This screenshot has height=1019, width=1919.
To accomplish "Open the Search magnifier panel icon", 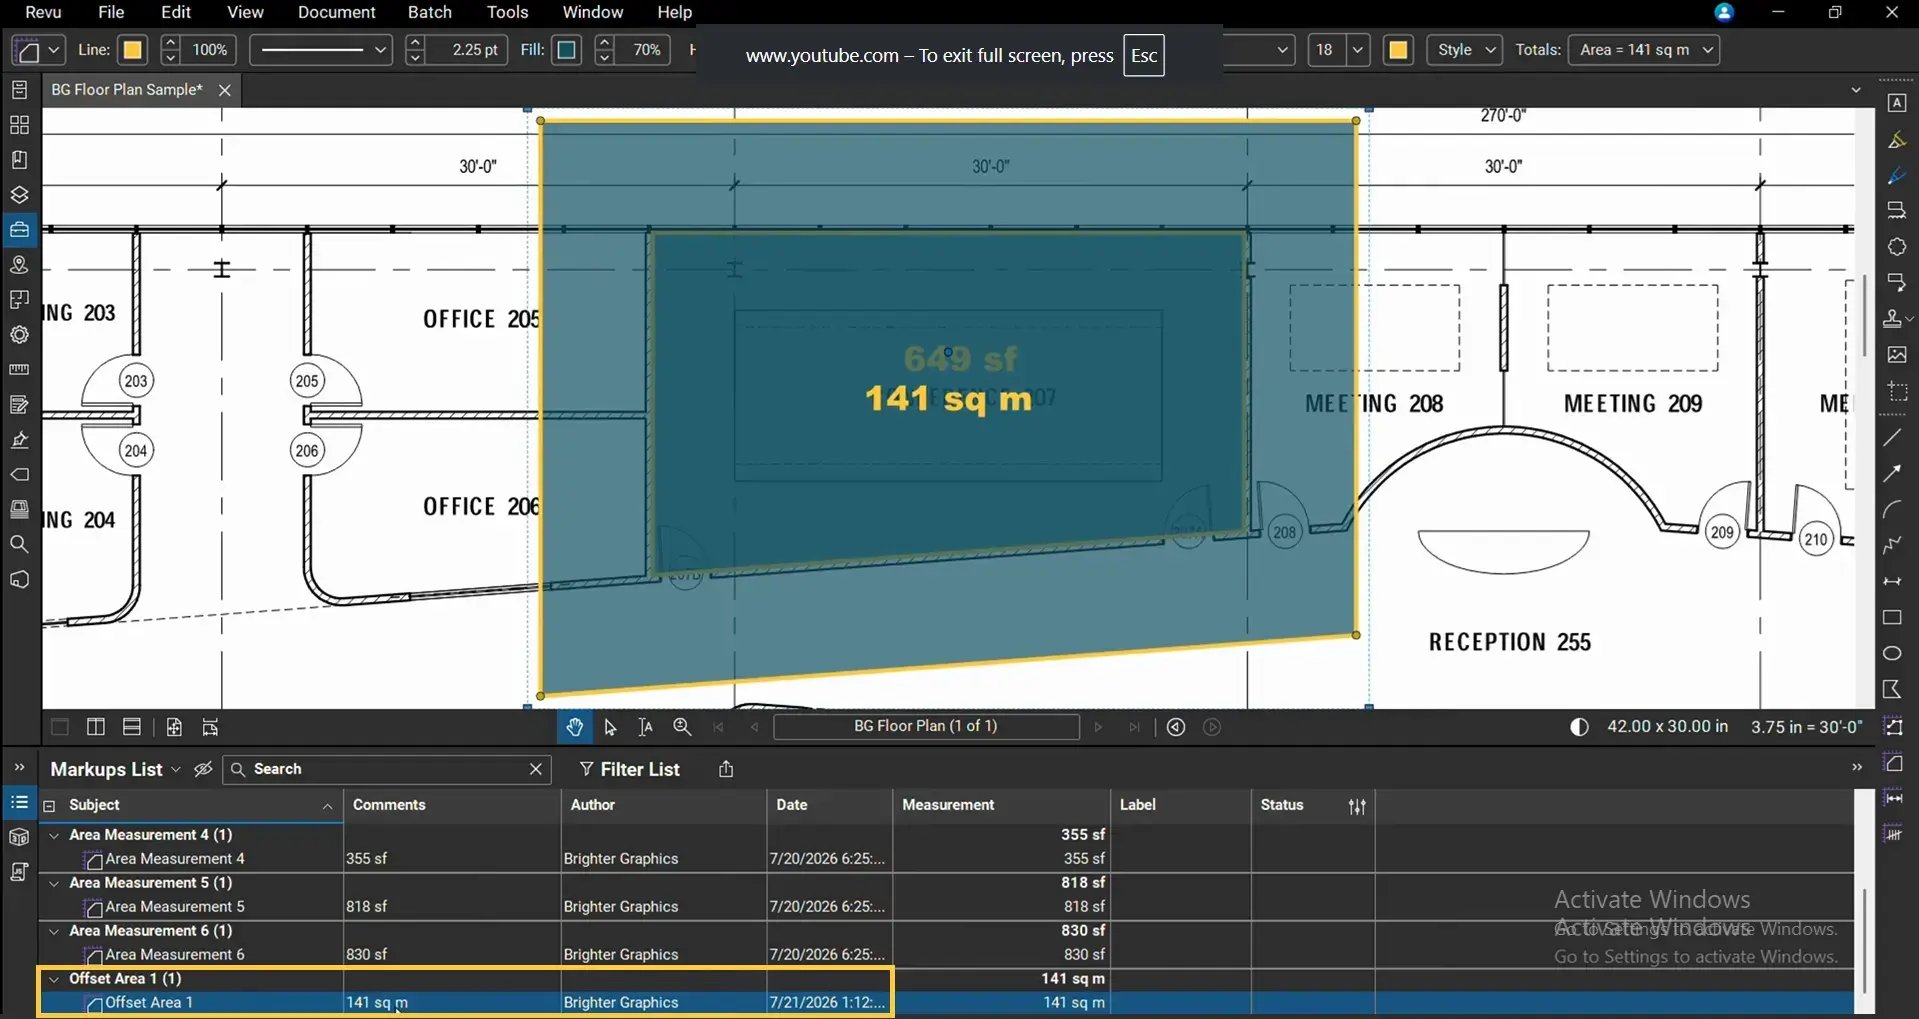I will (x=19, y=545).
